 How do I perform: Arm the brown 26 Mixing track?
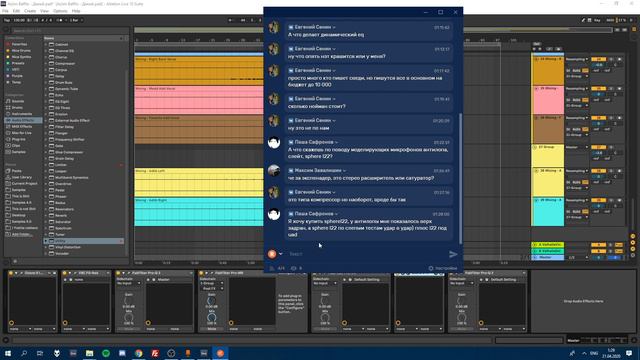[x=620, y=118]
